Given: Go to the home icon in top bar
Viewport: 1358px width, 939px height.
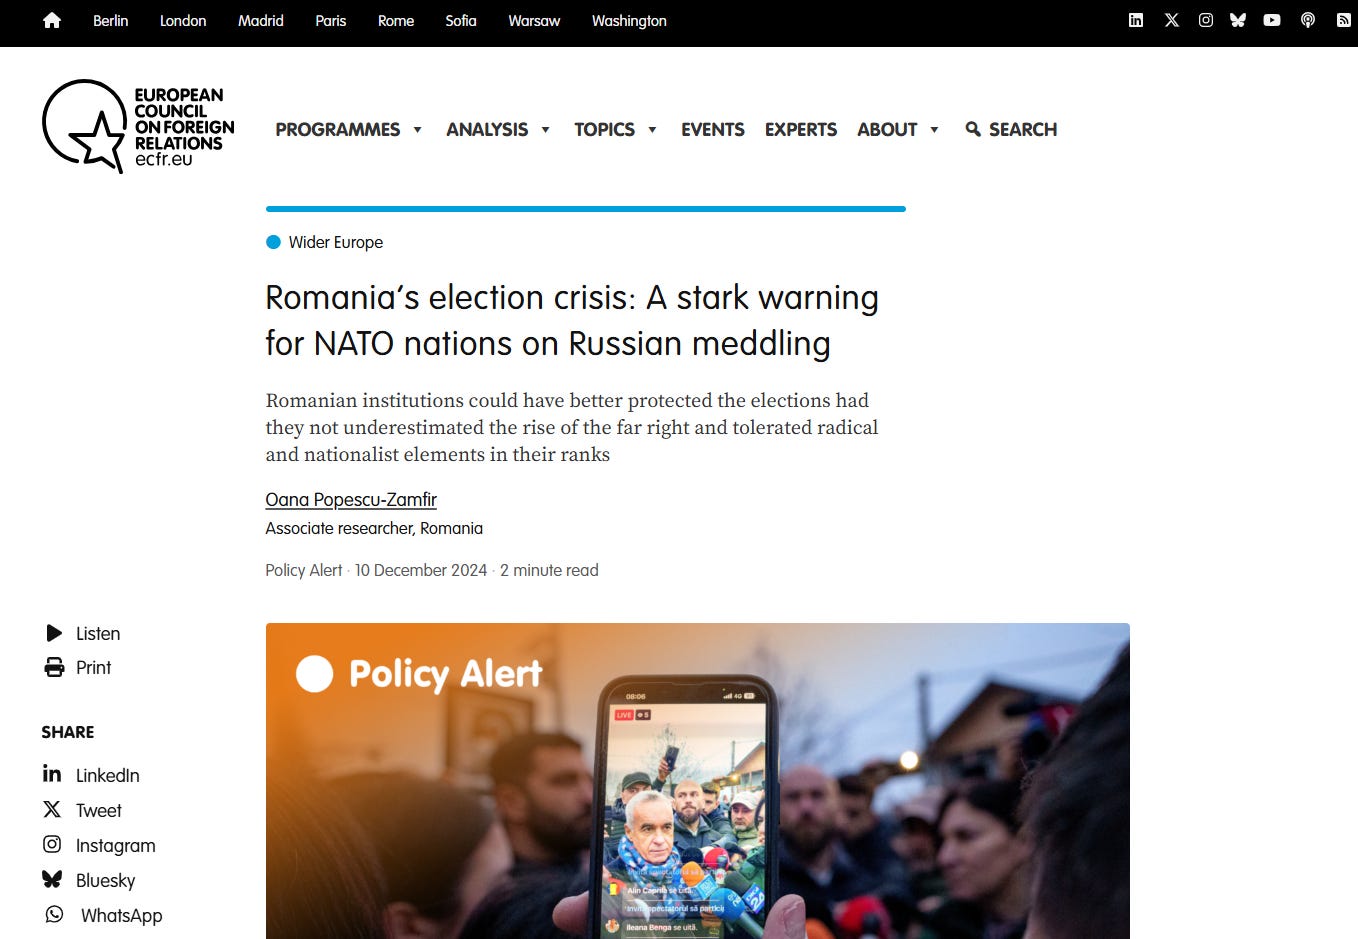Looking at the screenshot, I should pos(52,20).
